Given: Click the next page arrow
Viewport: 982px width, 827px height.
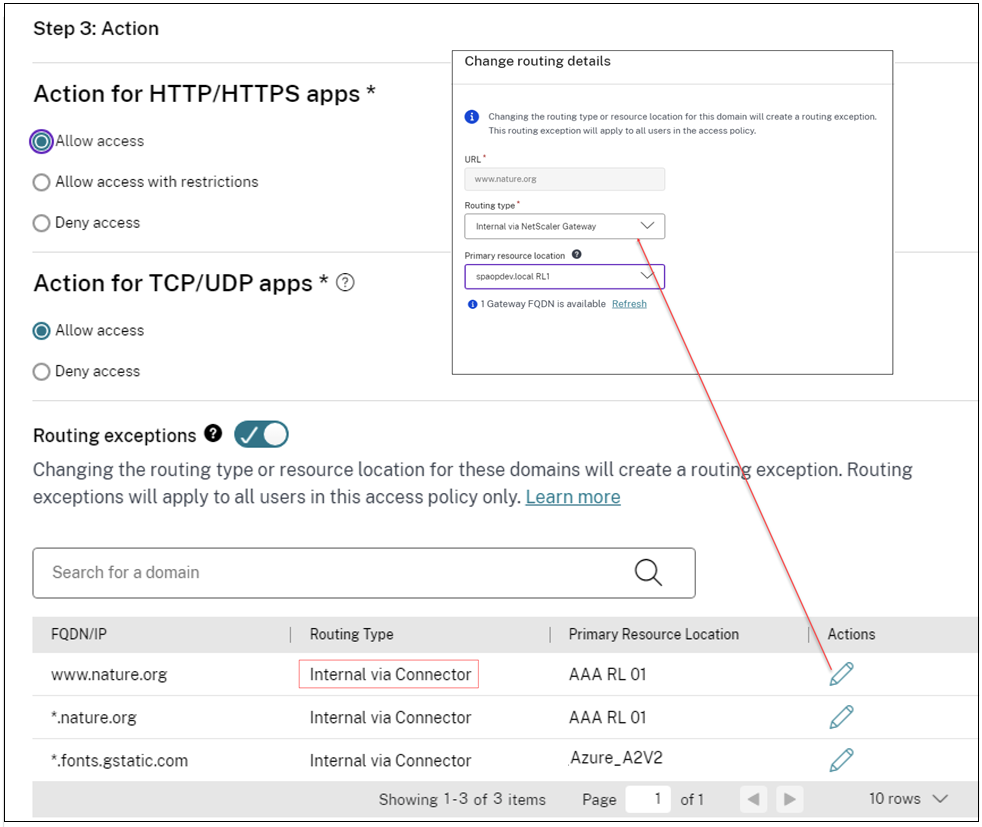Looking at the screenshot, I should point(789,798).
